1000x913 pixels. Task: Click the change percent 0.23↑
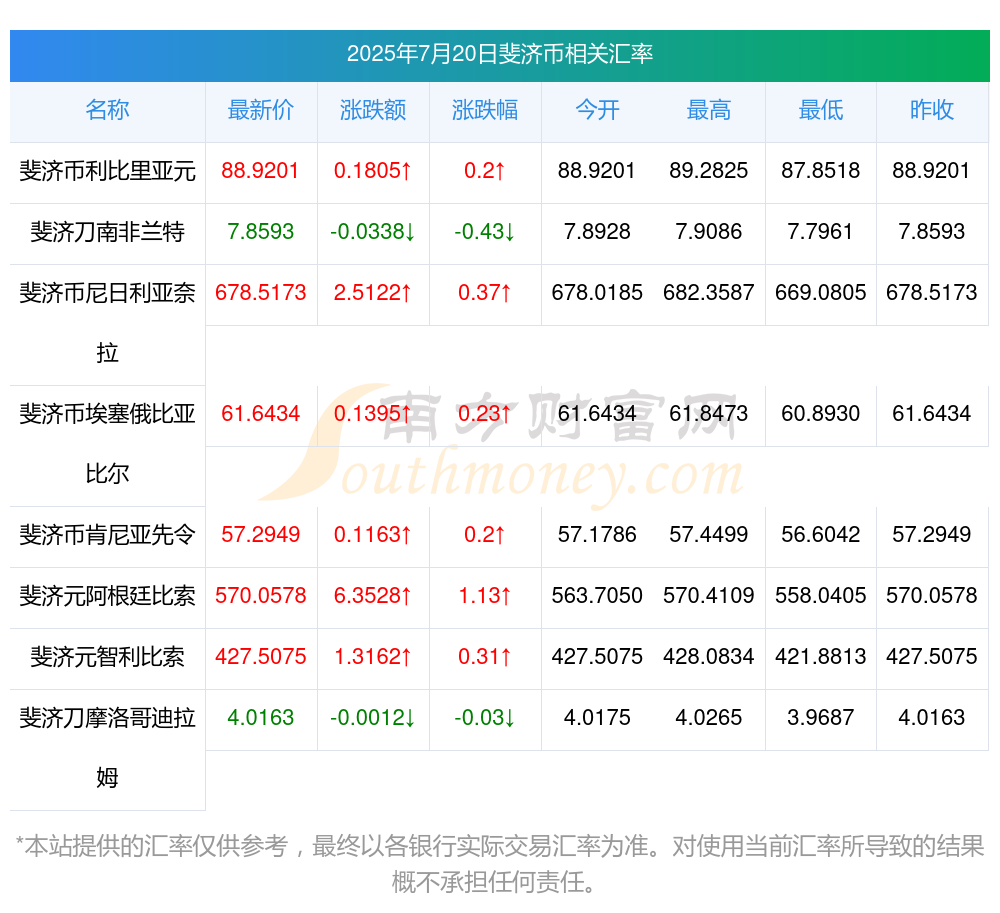coord(485,414)
